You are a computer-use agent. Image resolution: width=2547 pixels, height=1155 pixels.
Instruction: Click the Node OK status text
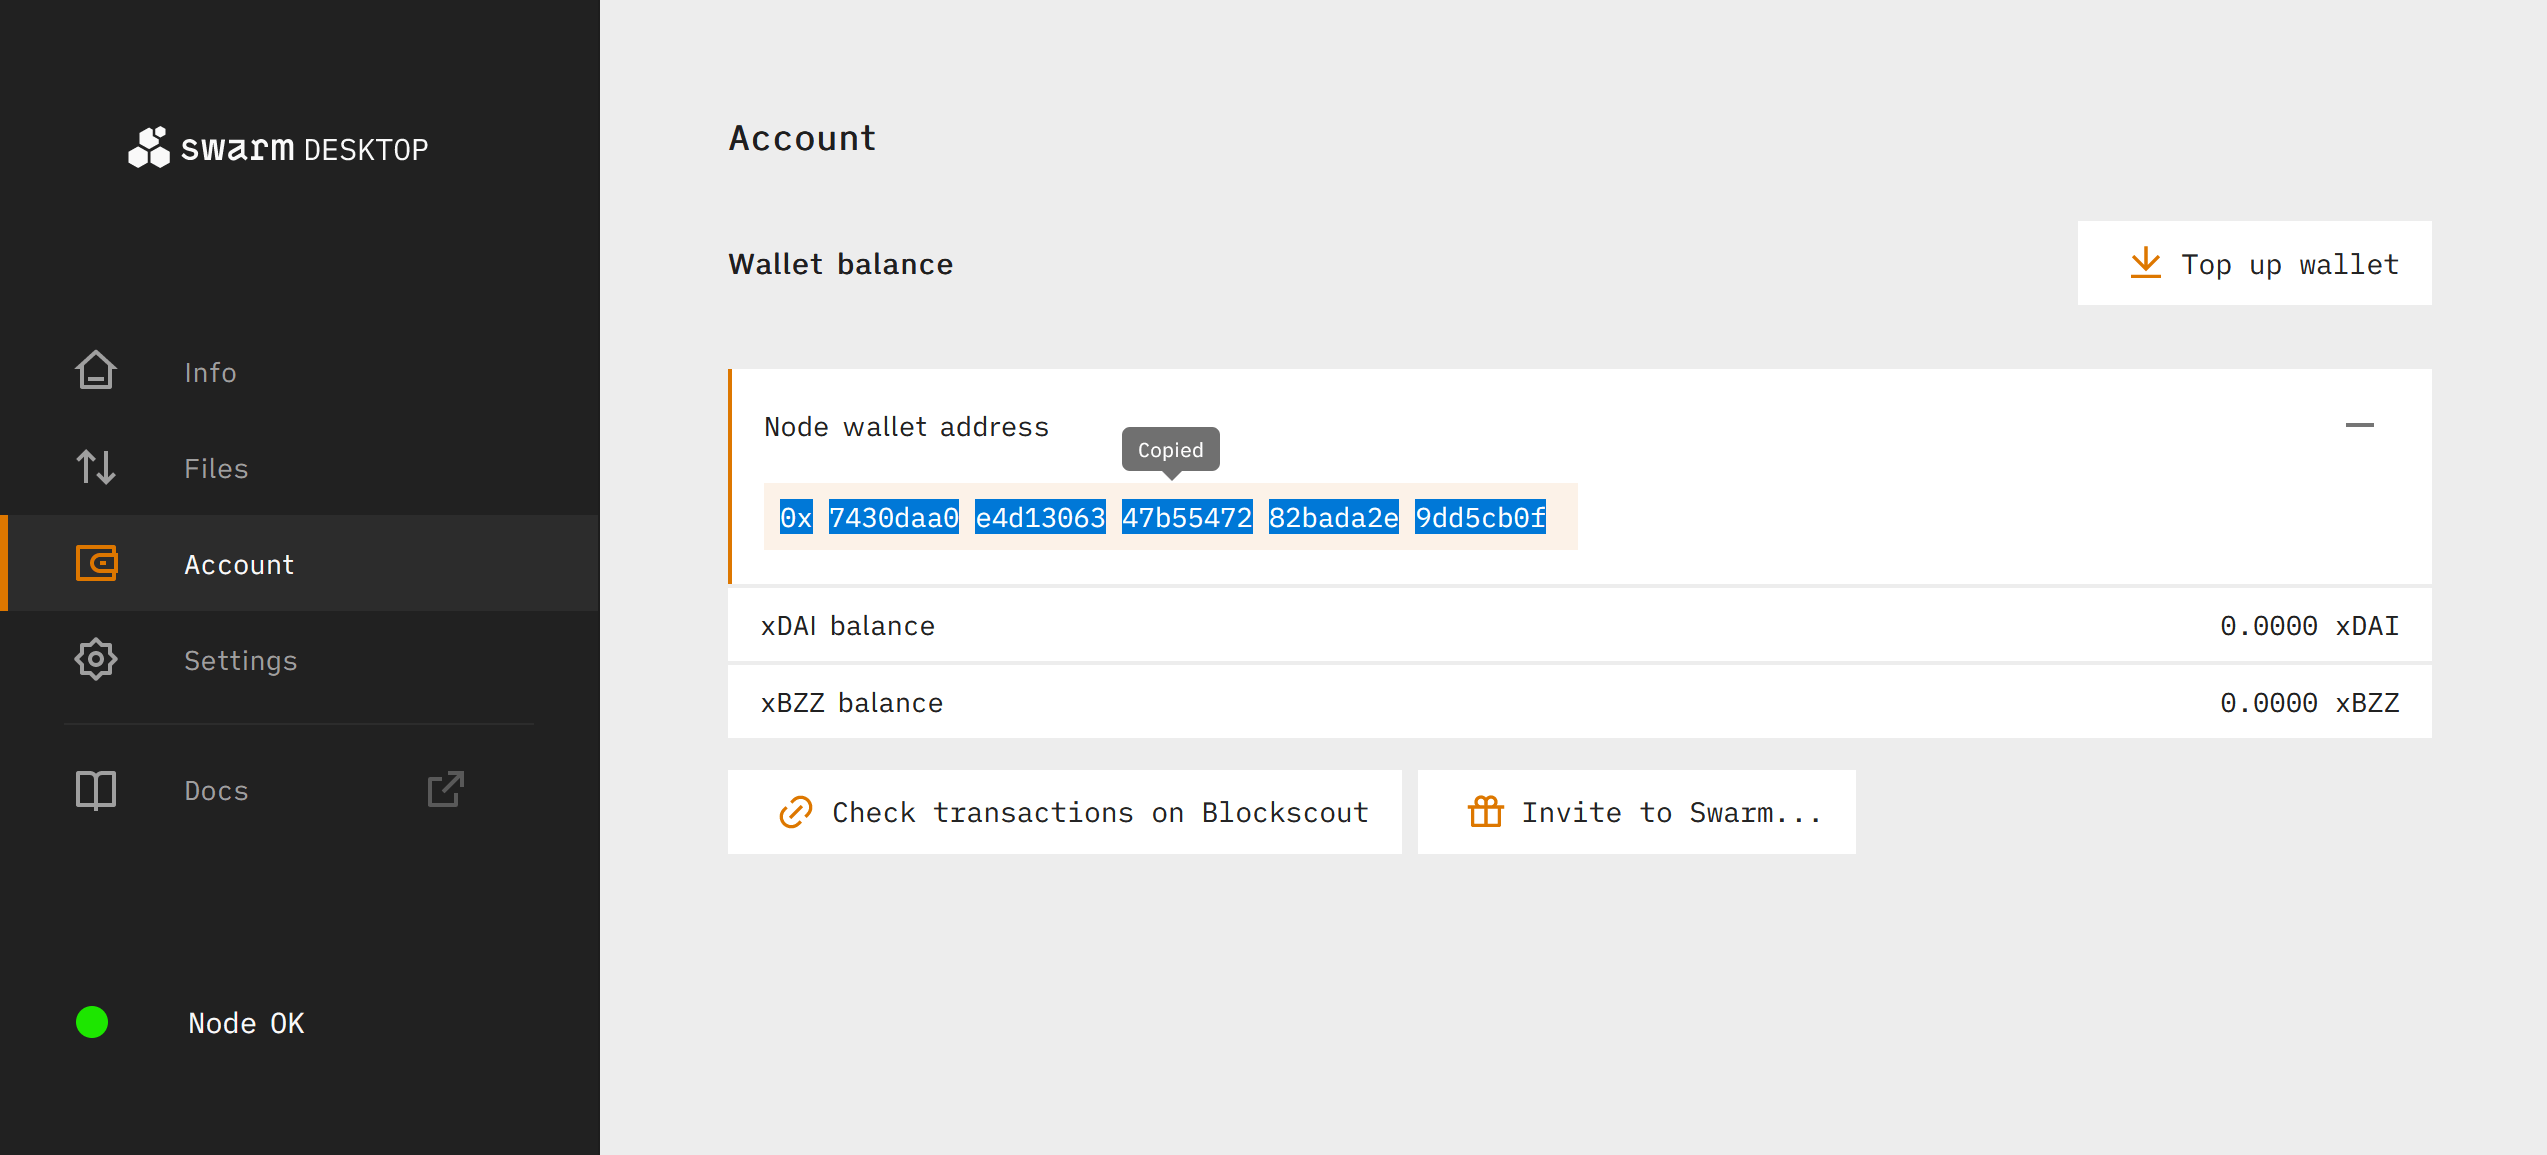point(246,1023)
